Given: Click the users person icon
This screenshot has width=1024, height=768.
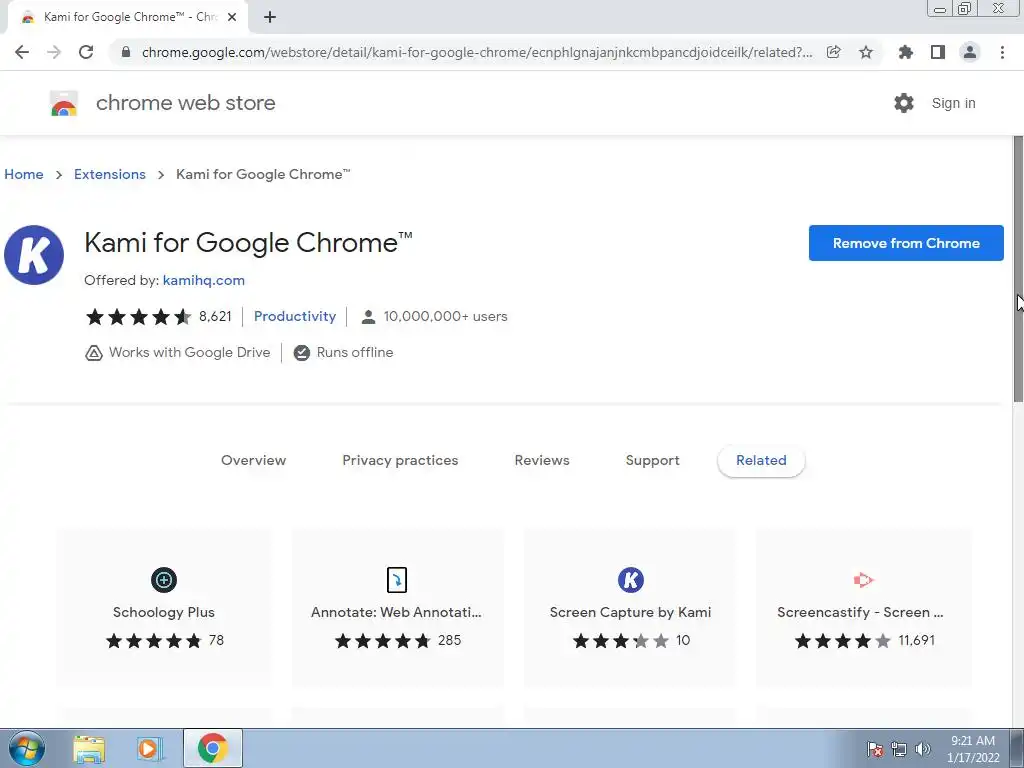Looking at the screenshot, I should 368,317.
